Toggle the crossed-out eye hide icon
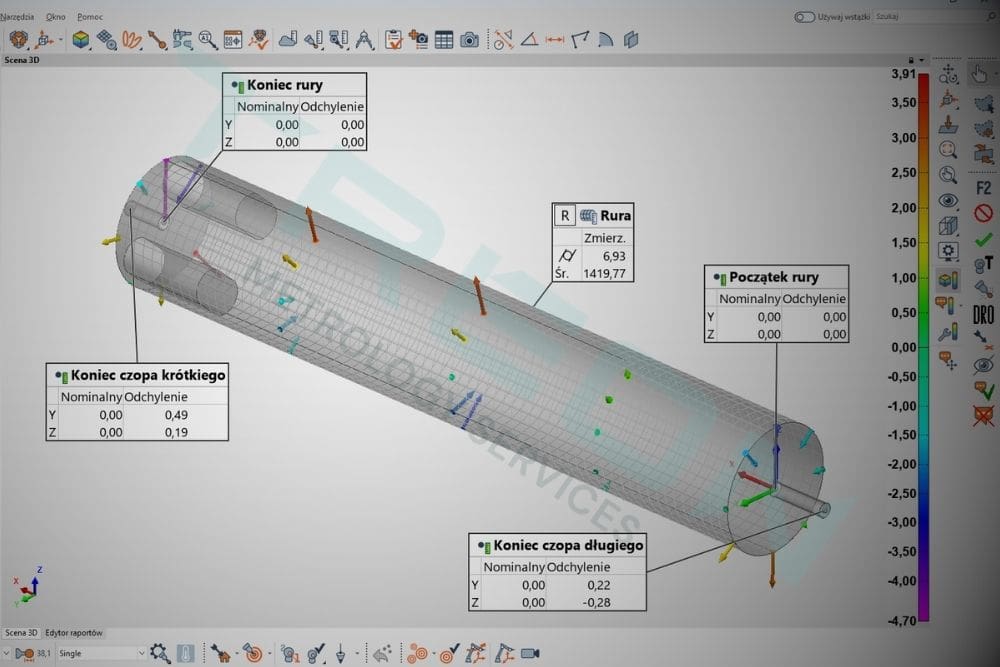 click(983, 365)
